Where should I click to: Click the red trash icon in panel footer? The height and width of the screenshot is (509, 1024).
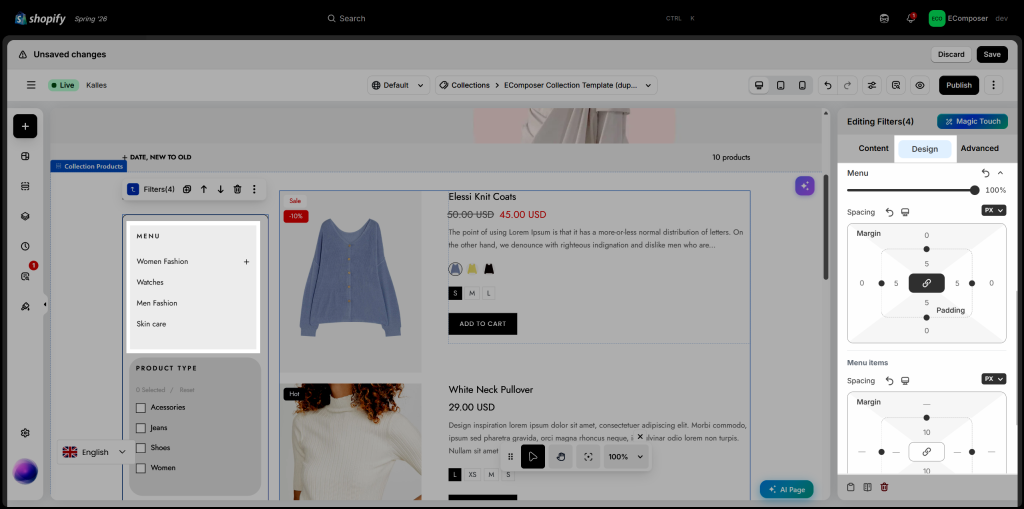[884, 487]
